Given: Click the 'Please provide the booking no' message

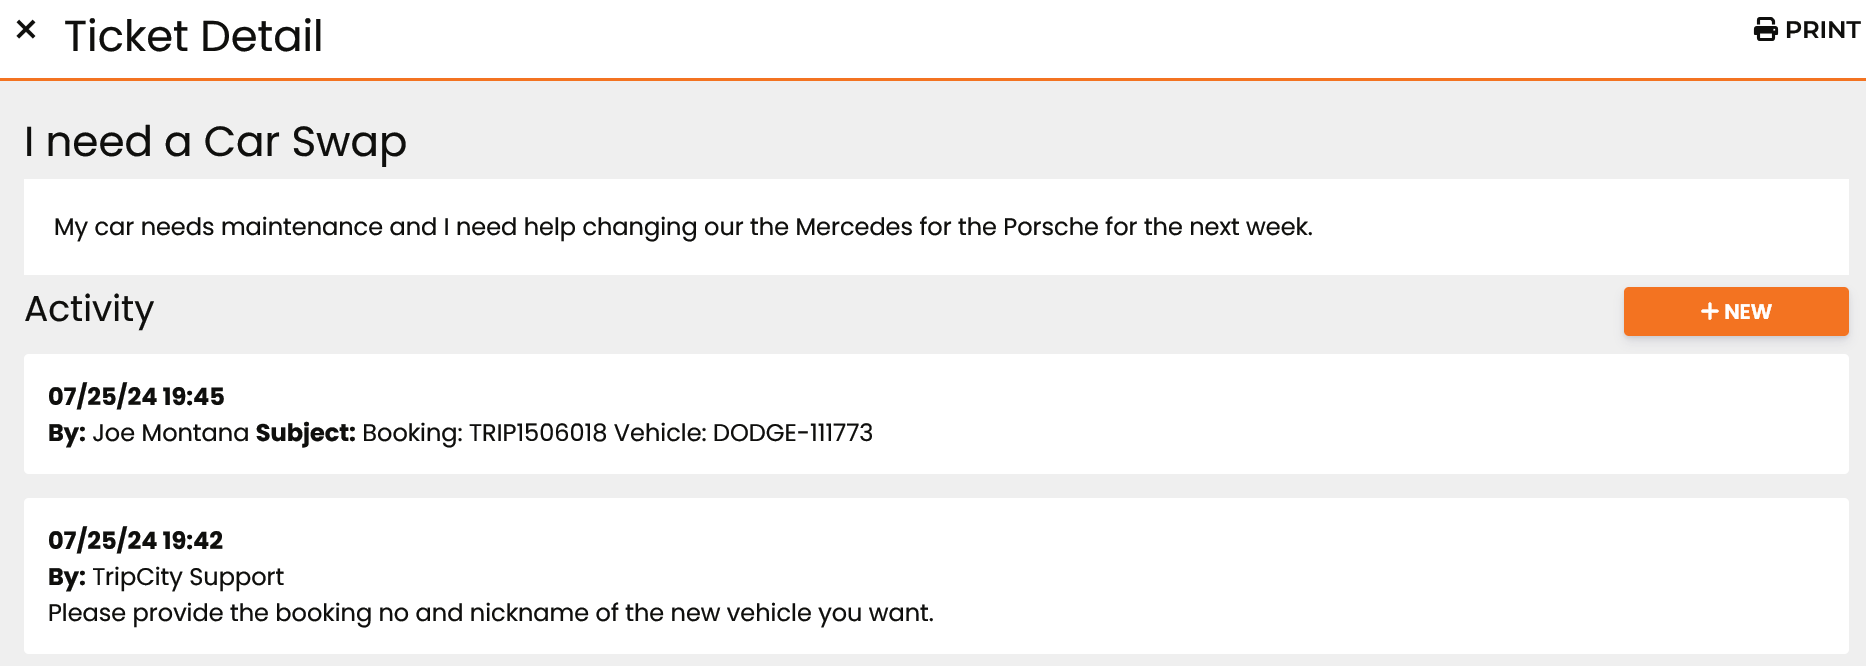Looking at the screenshot, I should click(x=491, y=613).
